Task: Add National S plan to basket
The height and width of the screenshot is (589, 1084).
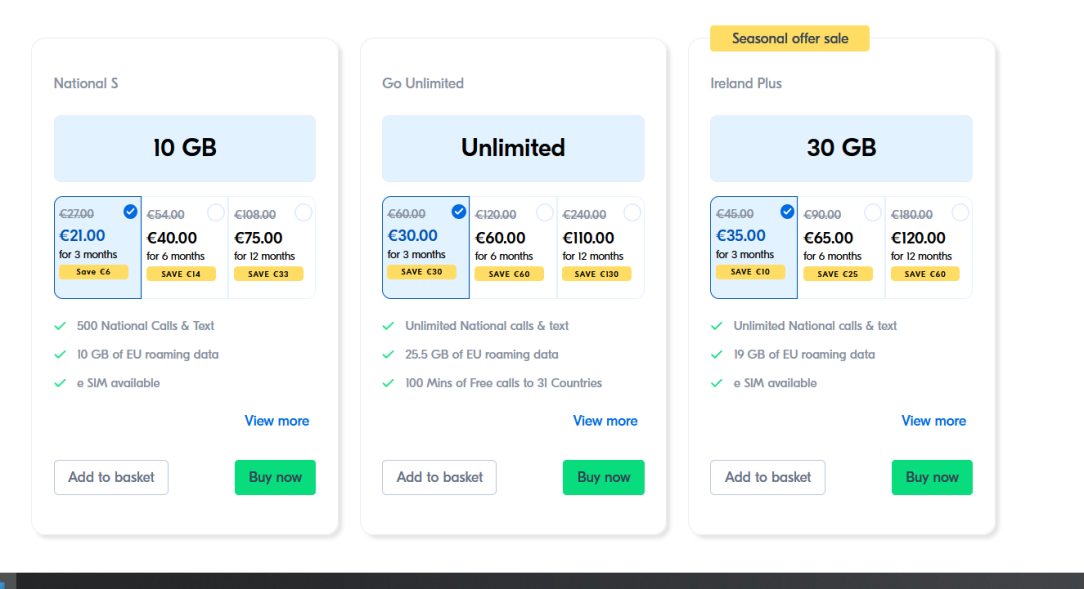Action: (111, 477)
